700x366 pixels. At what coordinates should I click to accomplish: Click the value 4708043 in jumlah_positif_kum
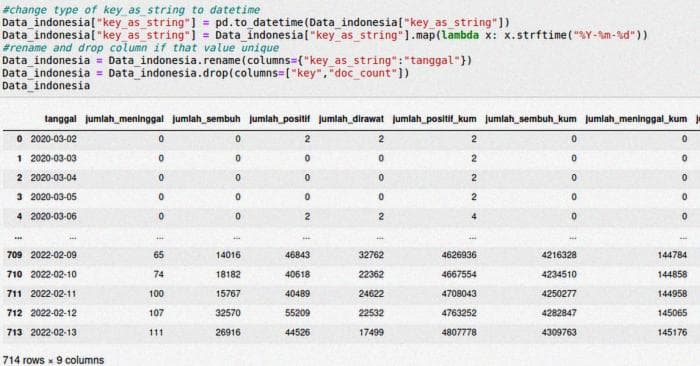pos(459,294)
